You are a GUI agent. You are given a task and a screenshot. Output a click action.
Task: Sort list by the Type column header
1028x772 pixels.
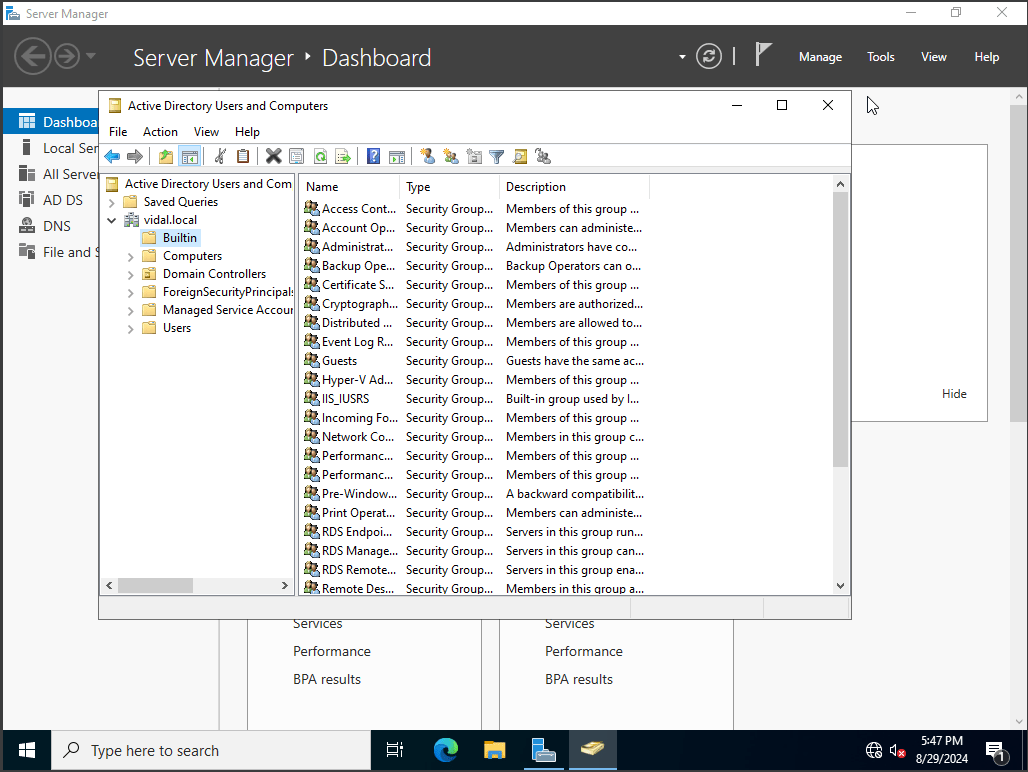449,187
